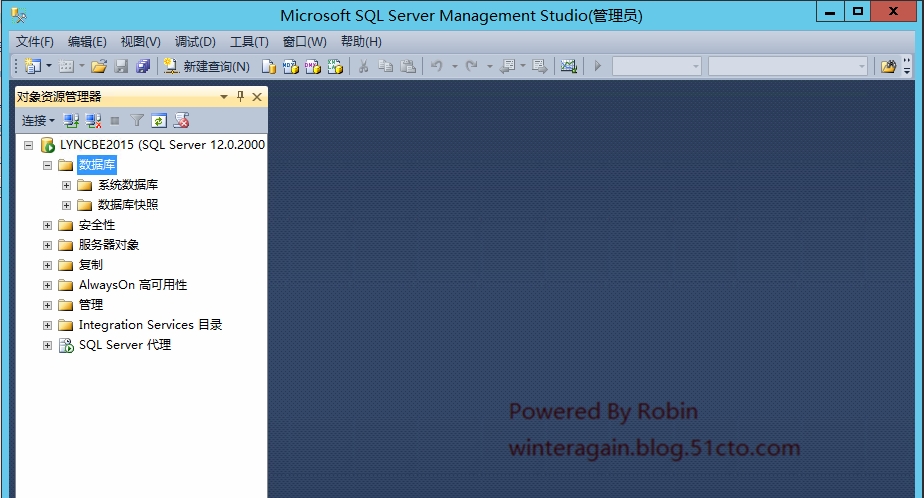Viewport: 924px width, 498px height.
Task: Click the Redo arrow icon
Action: coord(471,66)
